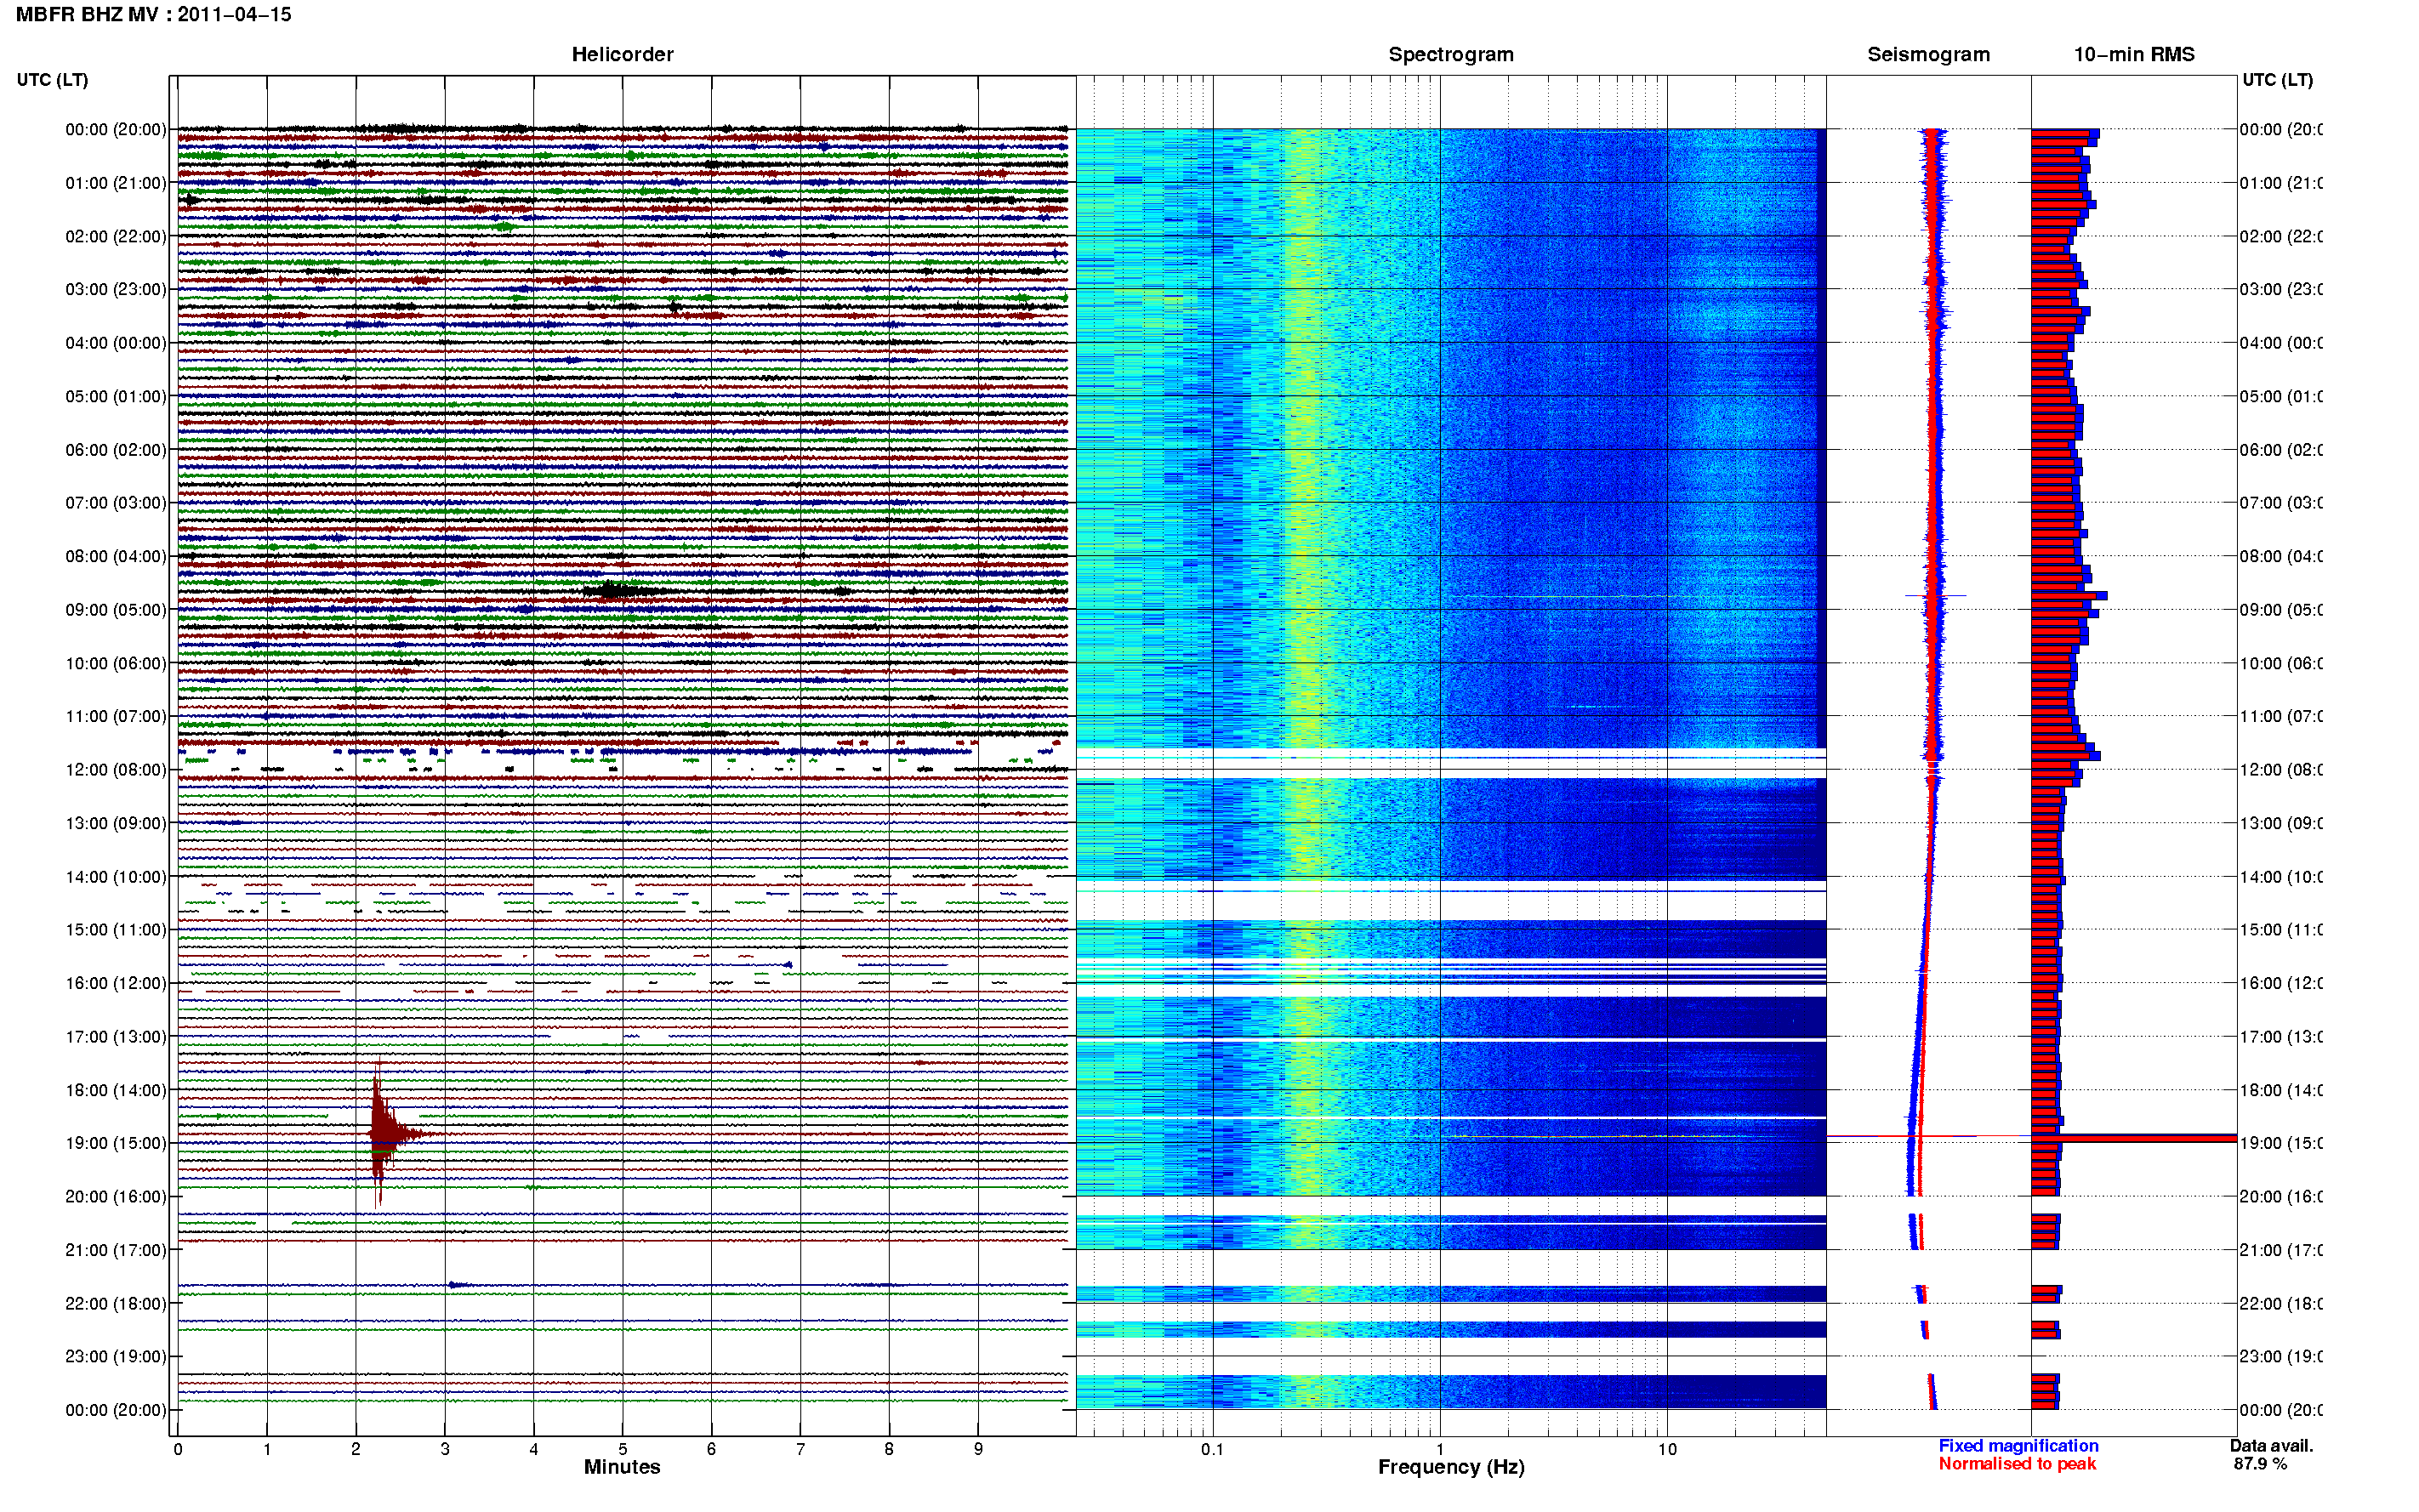This screenshot has height=1512, width=2419.
Task: Click the '0.1' frequency tick label
Action: [x=1212, y=1449]
